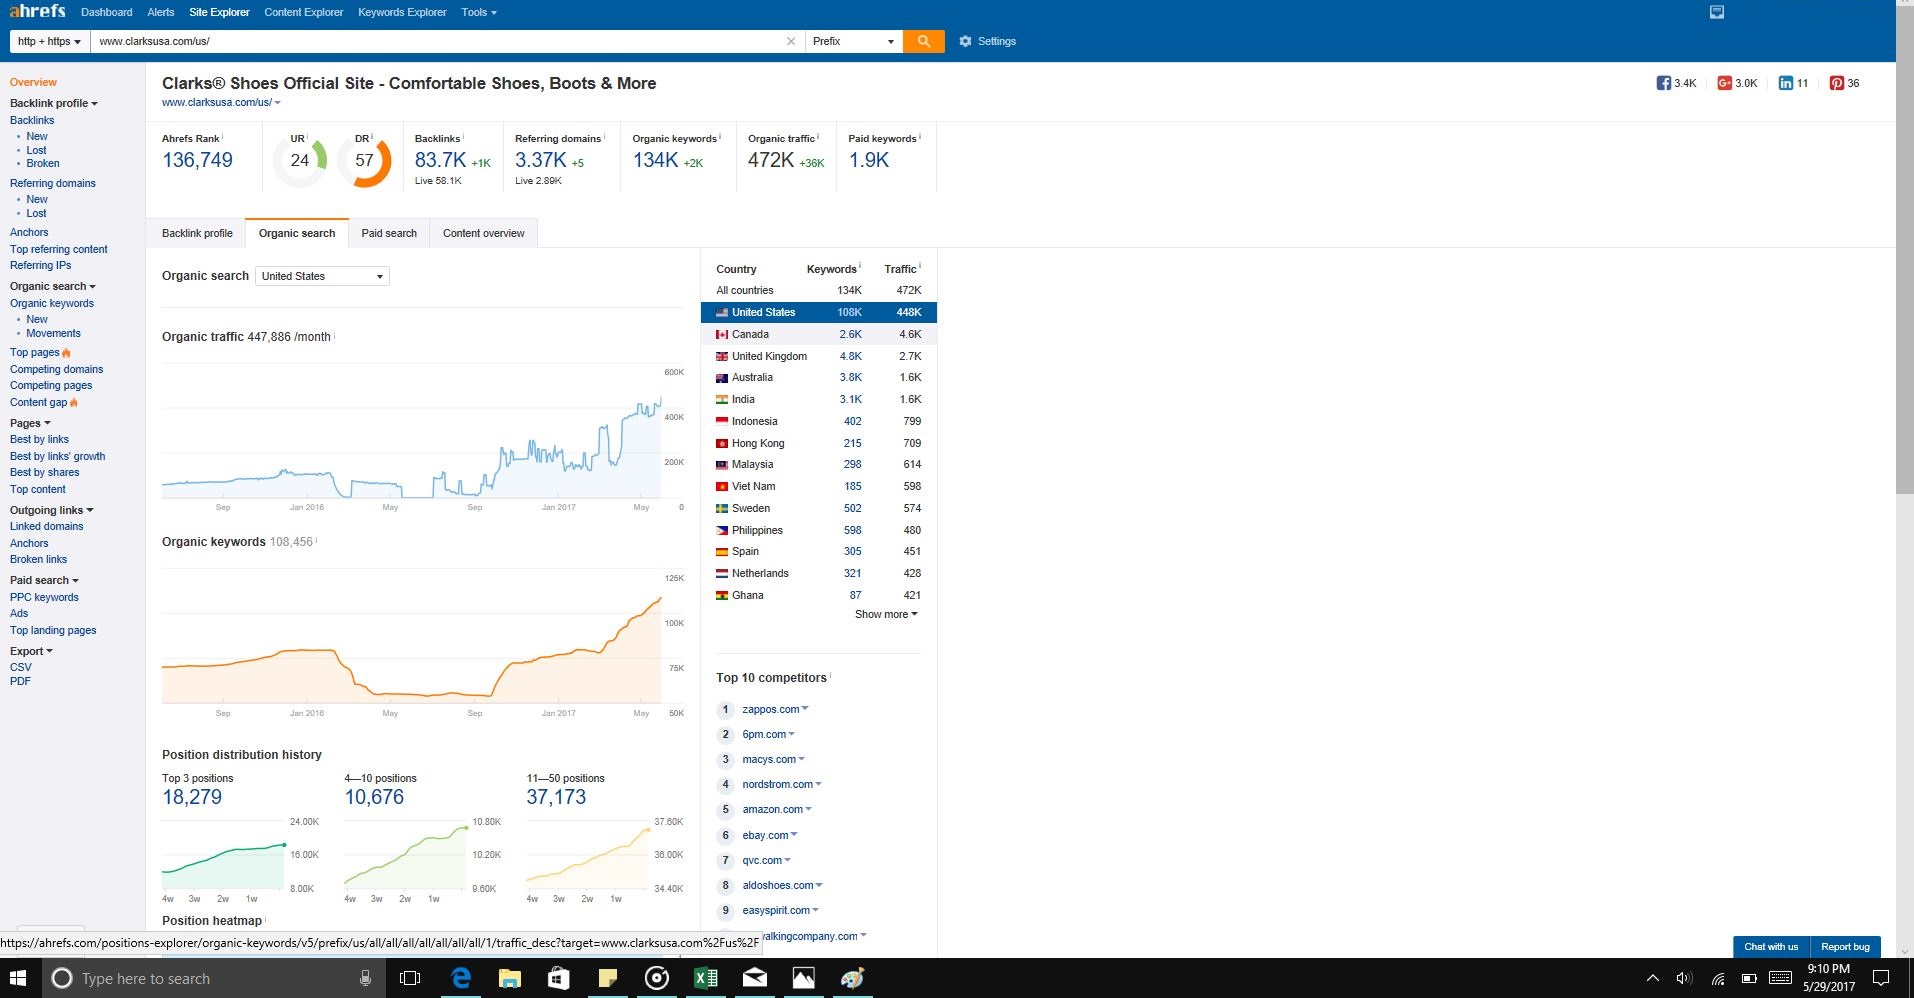
Task: Click Overview in sidebar
Action: (x=33, y=82)
